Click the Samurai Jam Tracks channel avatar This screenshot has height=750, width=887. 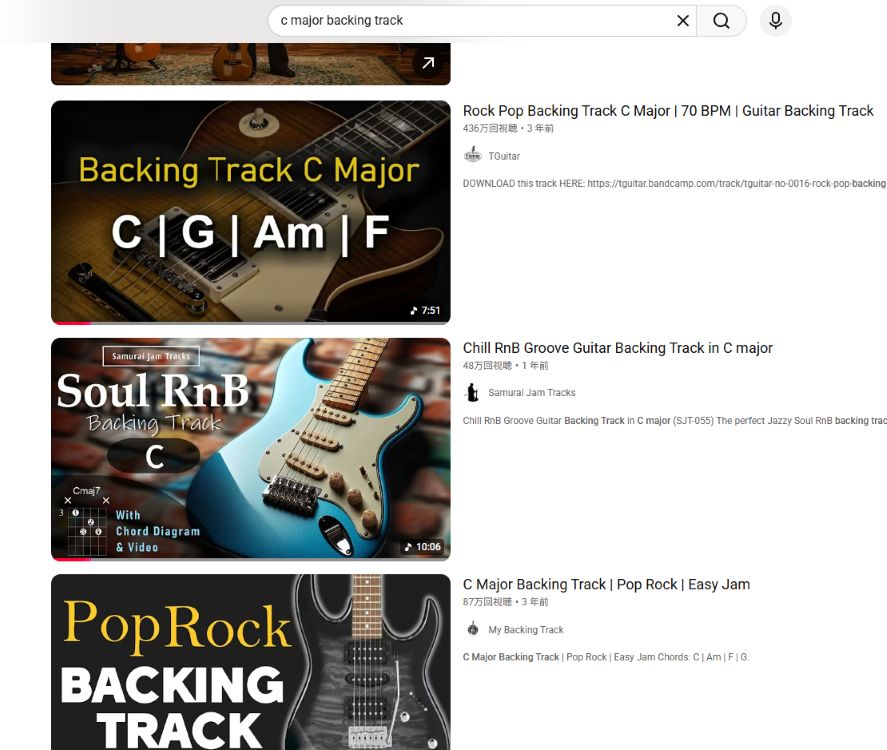coord(472,392)
